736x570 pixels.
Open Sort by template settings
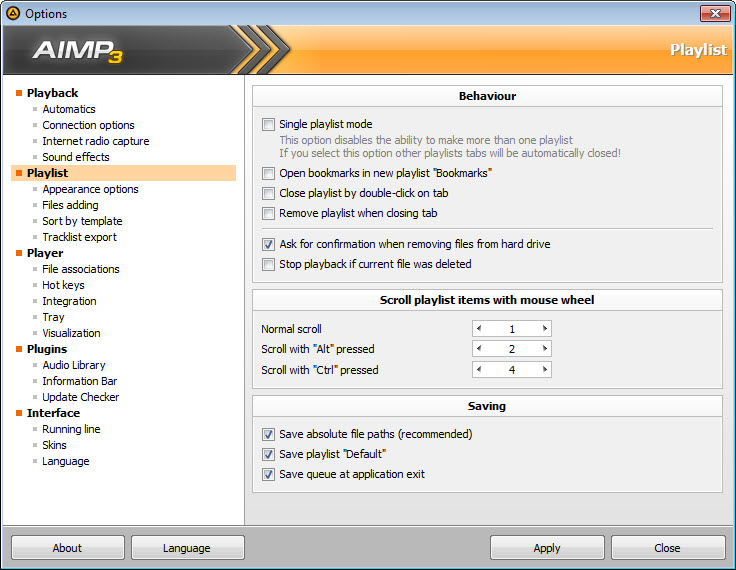pos(82,221)
